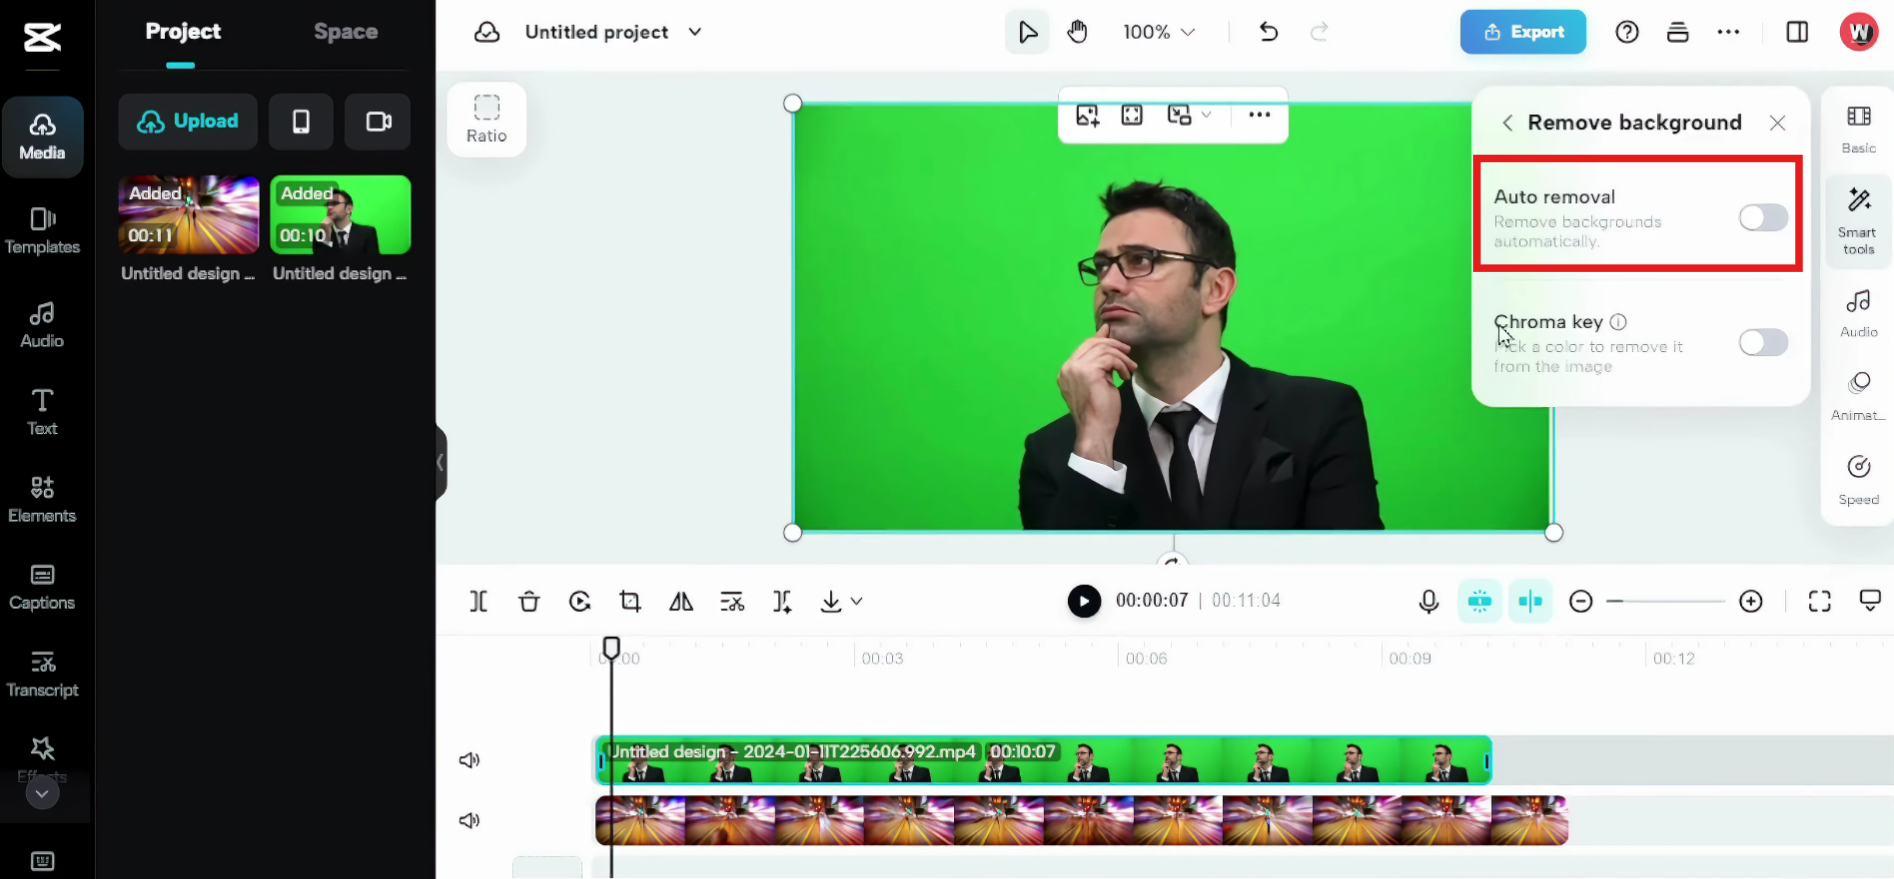This screenshot has height=879, width=1894.
Task: Click the Chroma key info icon
Action: point(1618,322)
